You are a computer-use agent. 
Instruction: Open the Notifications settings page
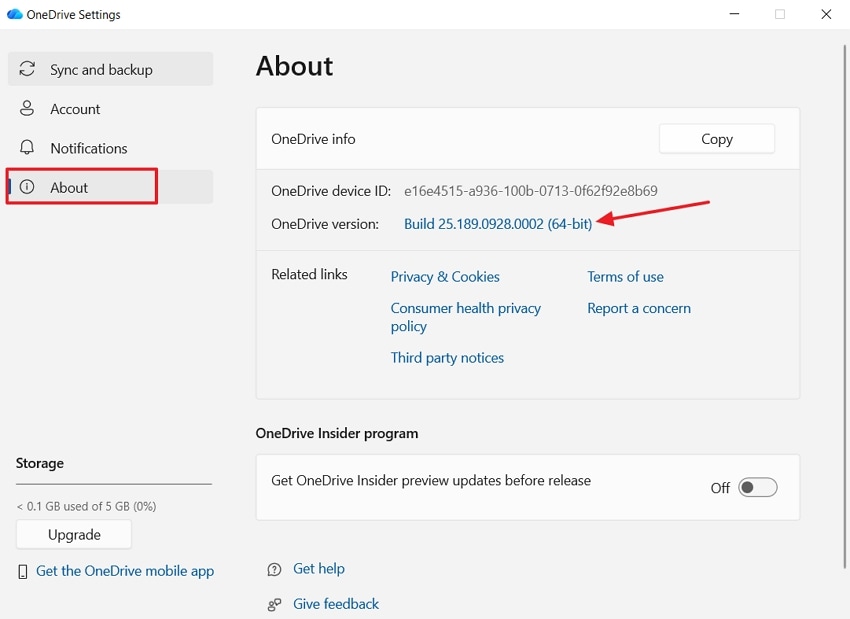point(89,147)
